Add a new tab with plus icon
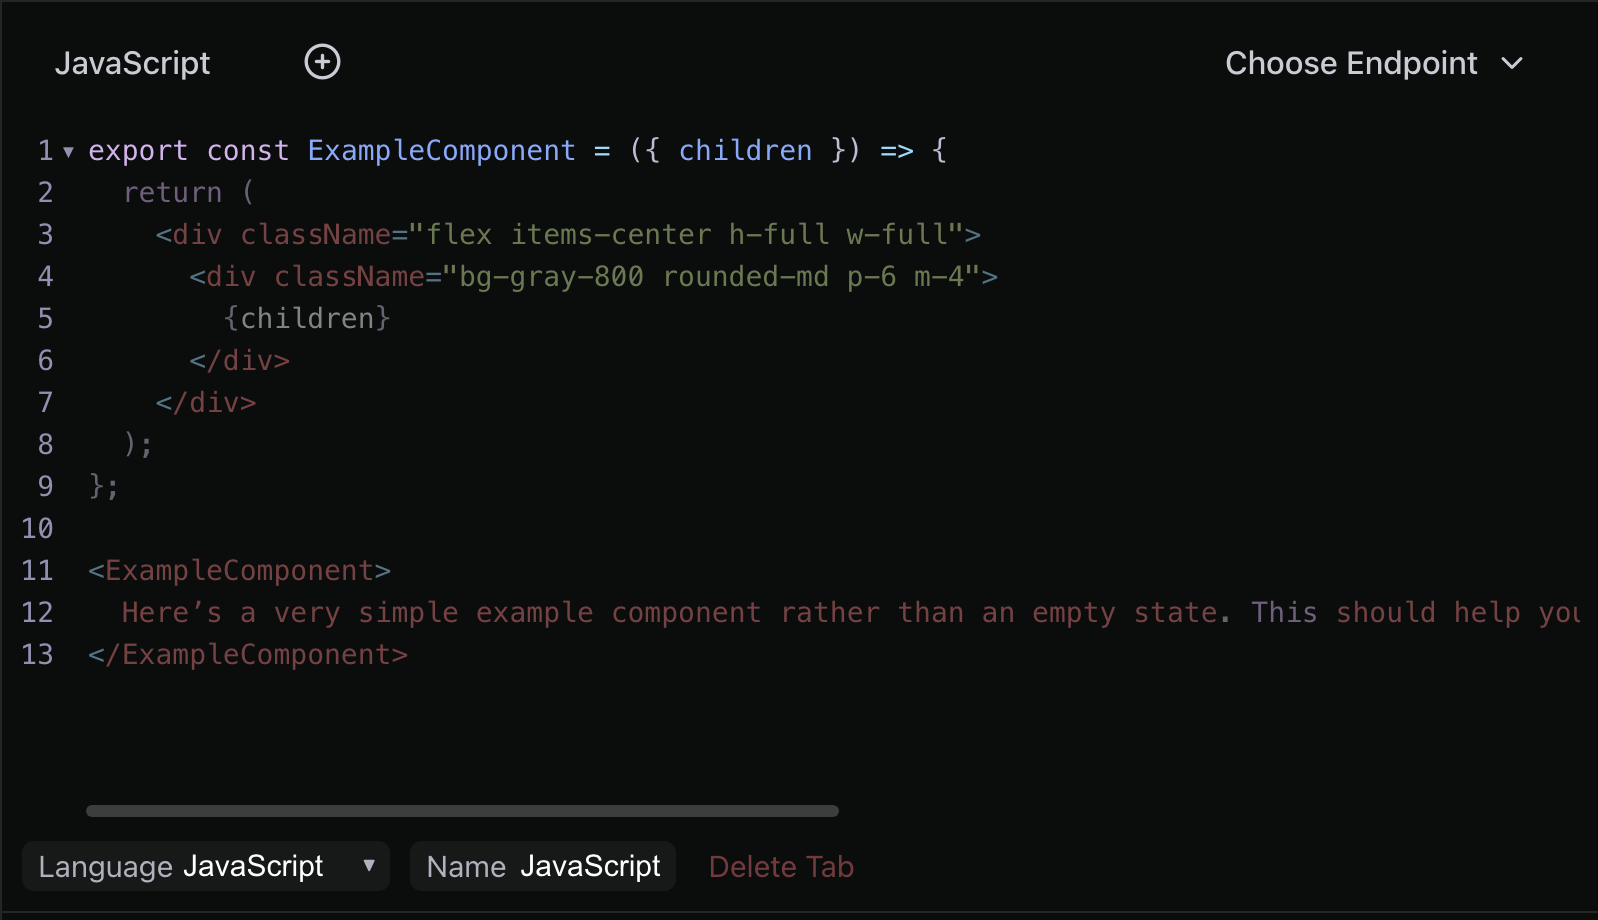Screen dimensions: 1598x920 (x=322, y=62)
